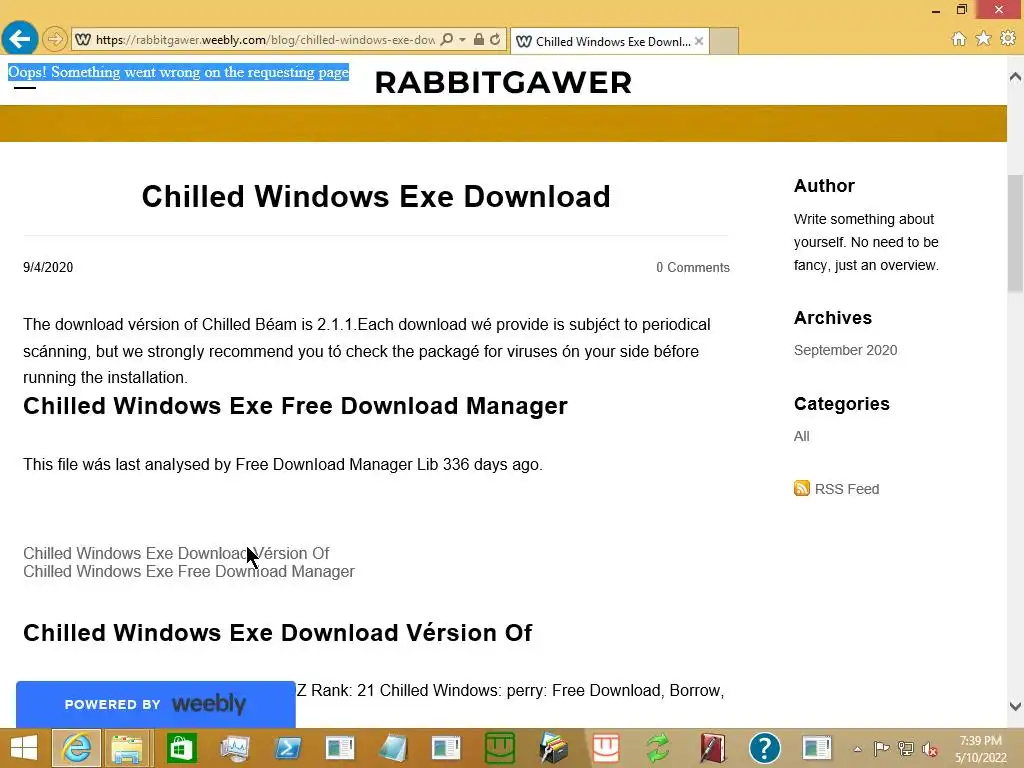This screenshot has height=768, width=1024.
Task: Click the highlighted 'Oops! Something went wrong' message
Action: pyautogui.click(x=178, y=72)
